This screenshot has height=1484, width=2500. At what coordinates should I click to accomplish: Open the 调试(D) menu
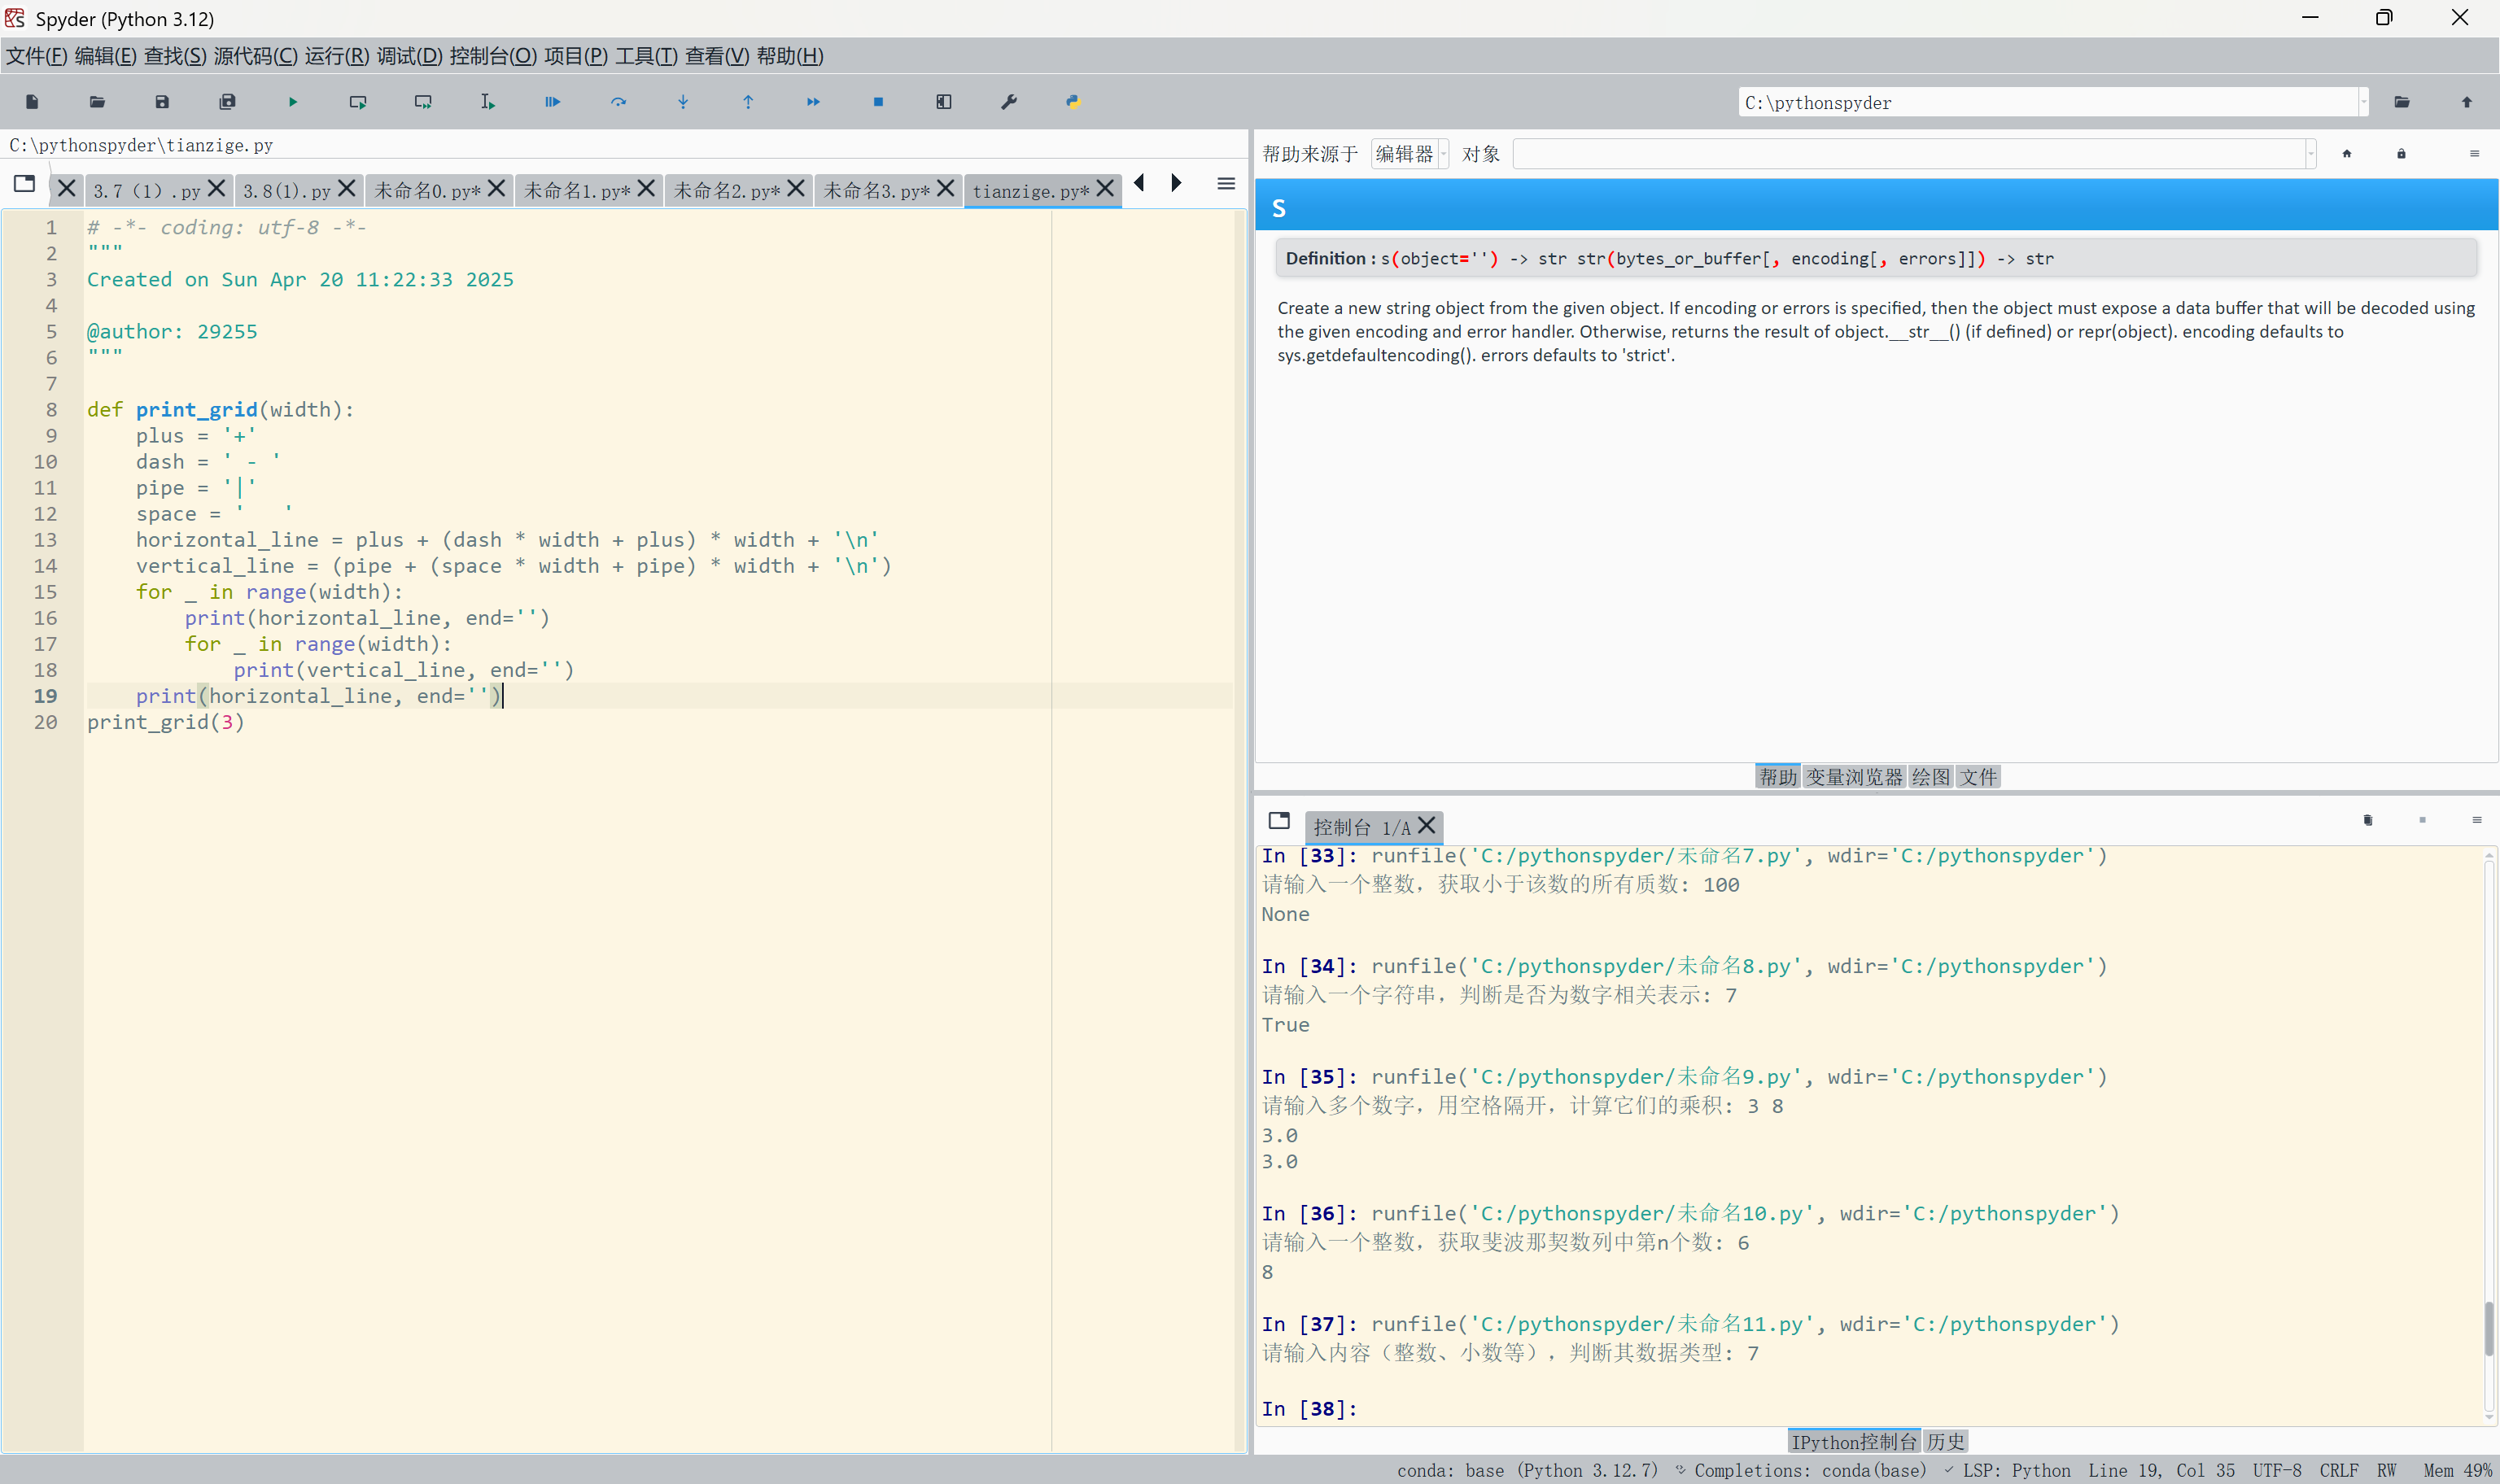[409, 56]
